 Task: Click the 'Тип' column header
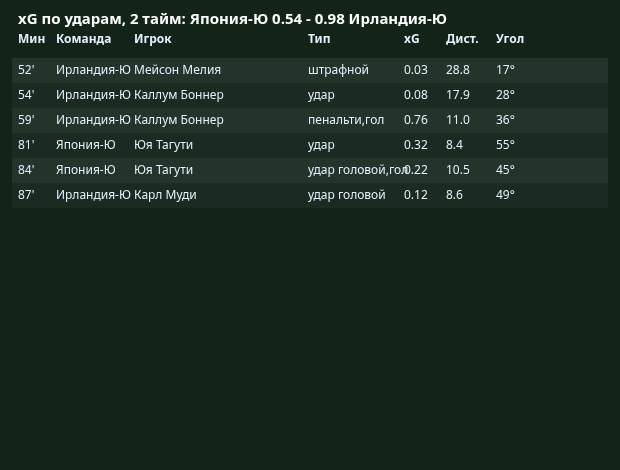click(x=319, y=39)
